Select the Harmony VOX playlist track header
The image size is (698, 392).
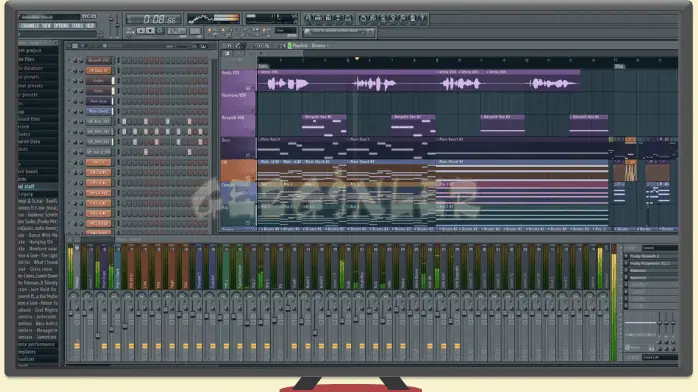tap(239, 103)
